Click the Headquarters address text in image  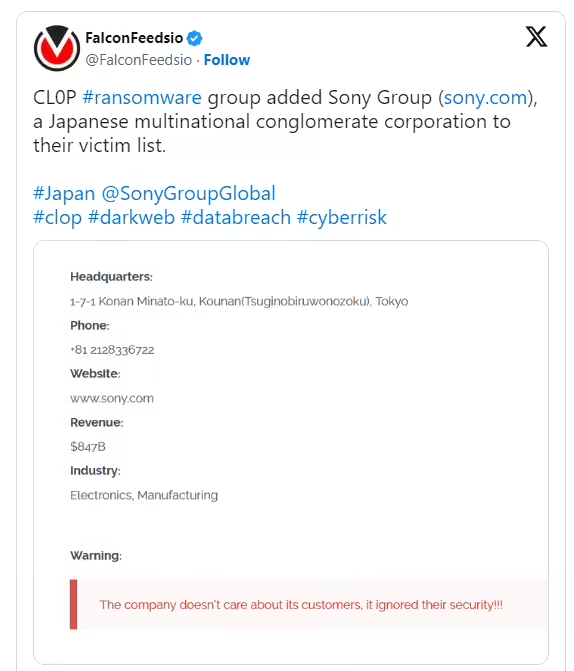239,301
